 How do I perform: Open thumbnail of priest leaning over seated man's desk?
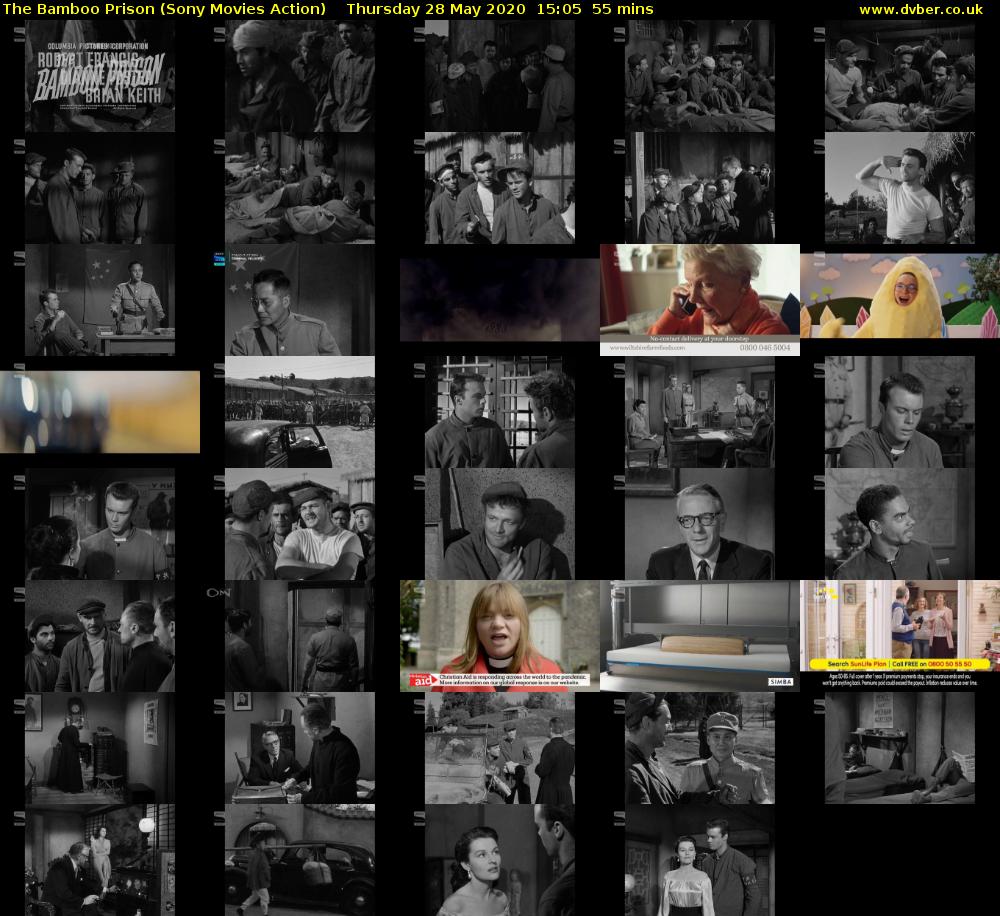pyautogui.click(x=300, y=748)
